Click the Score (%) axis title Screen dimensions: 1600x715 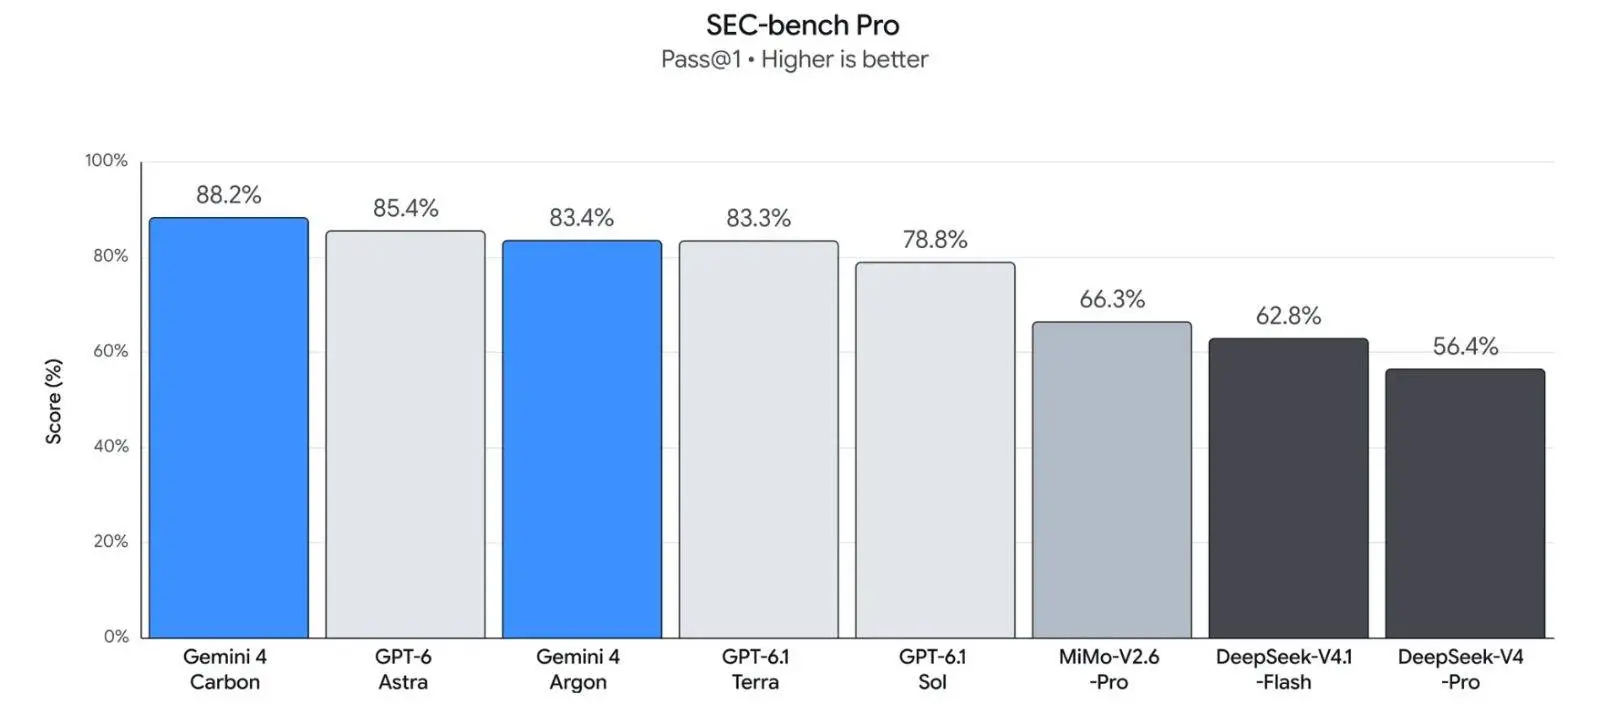click(x=54, y=401)
